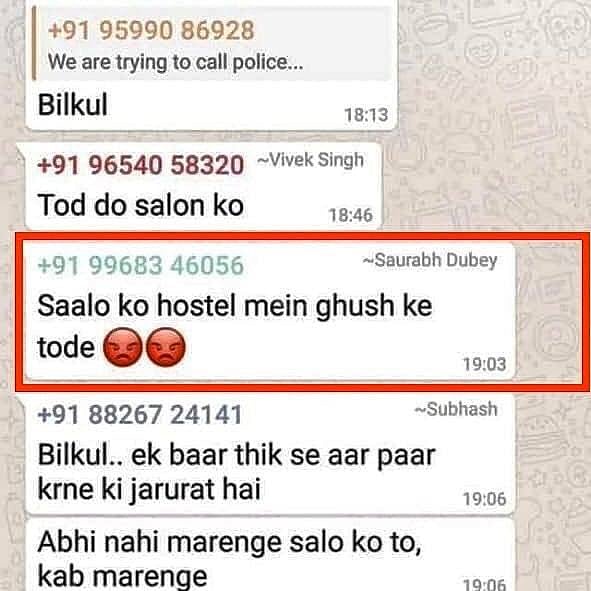Tap the quoted reply from +91 95990 86928

click(212, 44)
